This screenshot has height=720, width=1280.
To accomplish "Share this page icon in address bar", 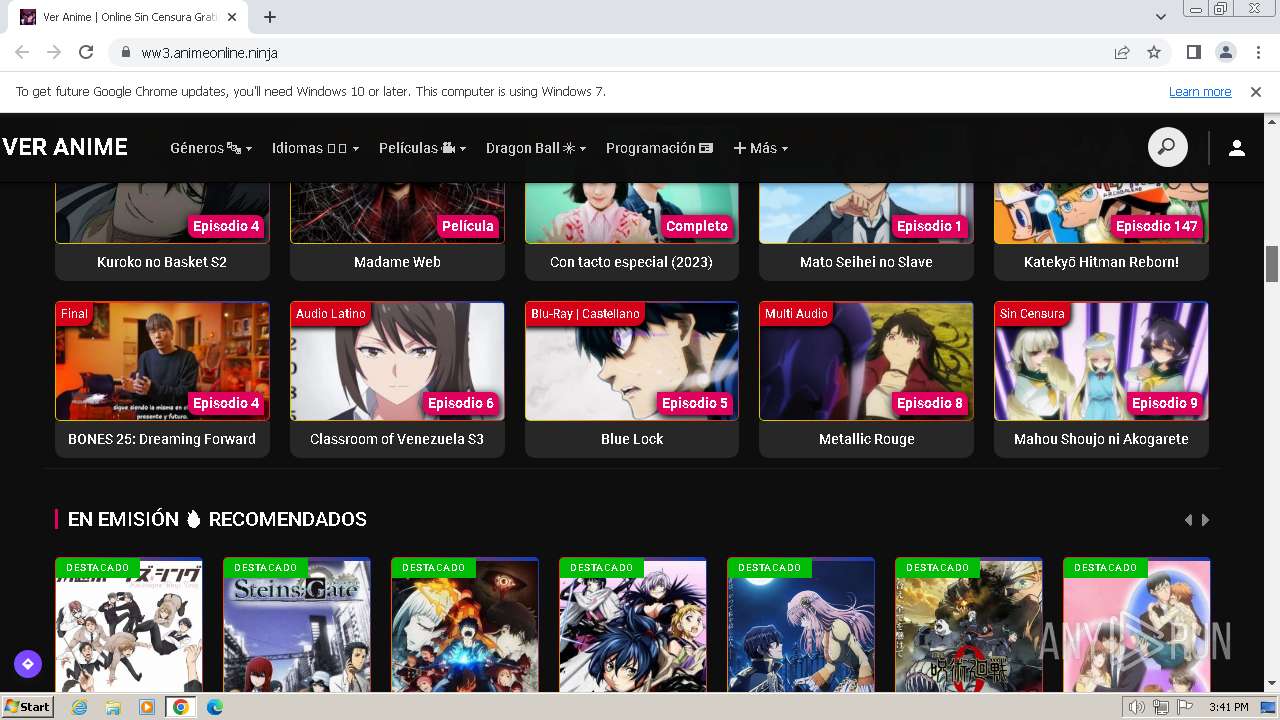I will (1122, 52).
